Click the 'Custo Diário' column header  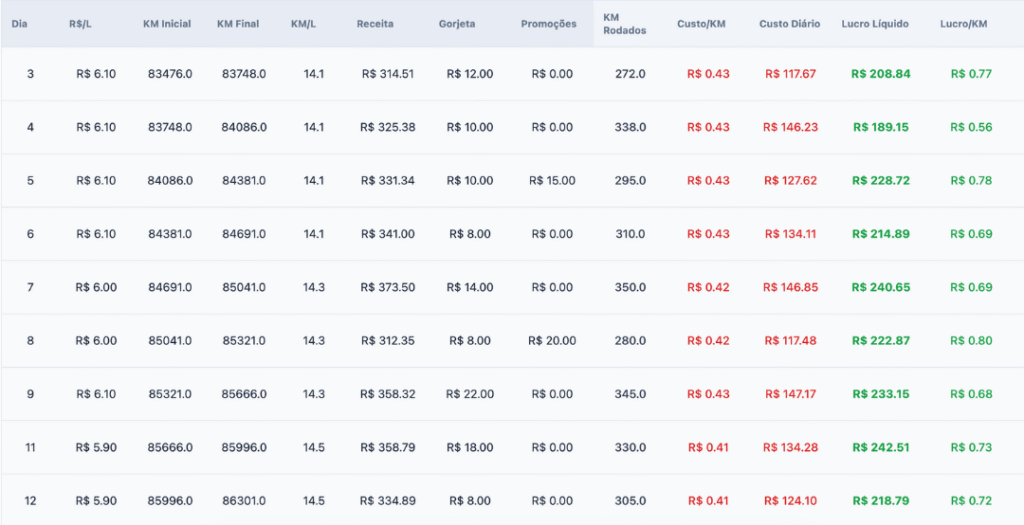pos(789,23)
